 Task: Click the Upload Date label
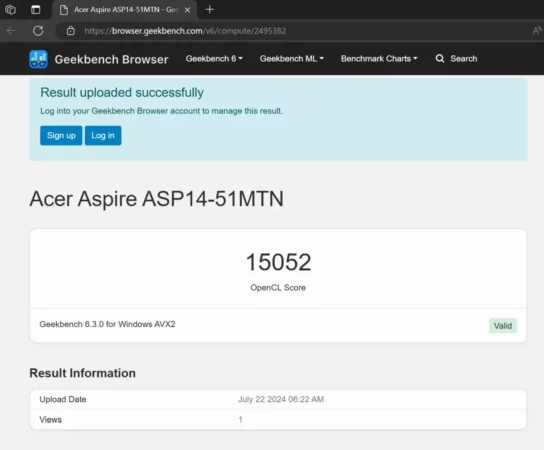pos(63,399)
